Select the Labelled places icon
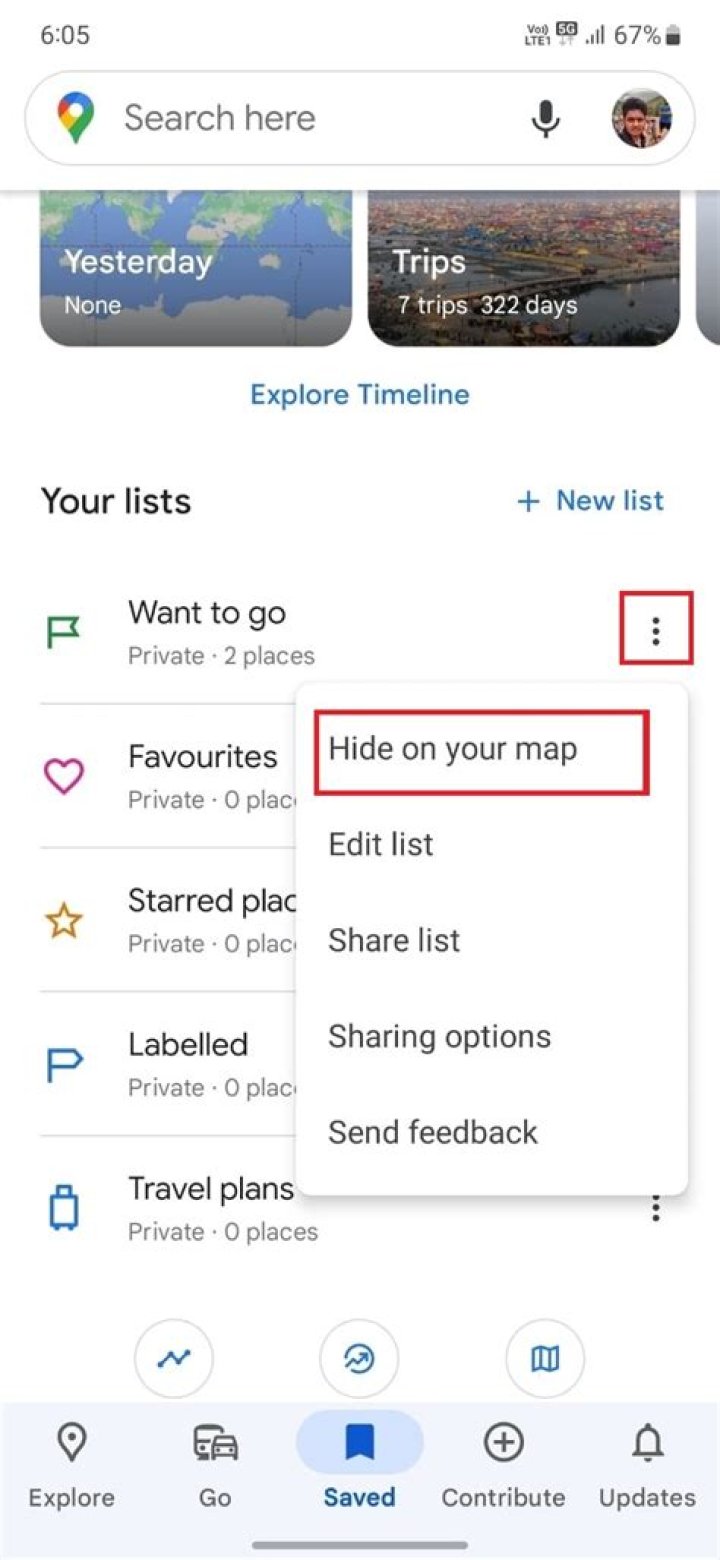The image size is (720, 1560). 63,1063
